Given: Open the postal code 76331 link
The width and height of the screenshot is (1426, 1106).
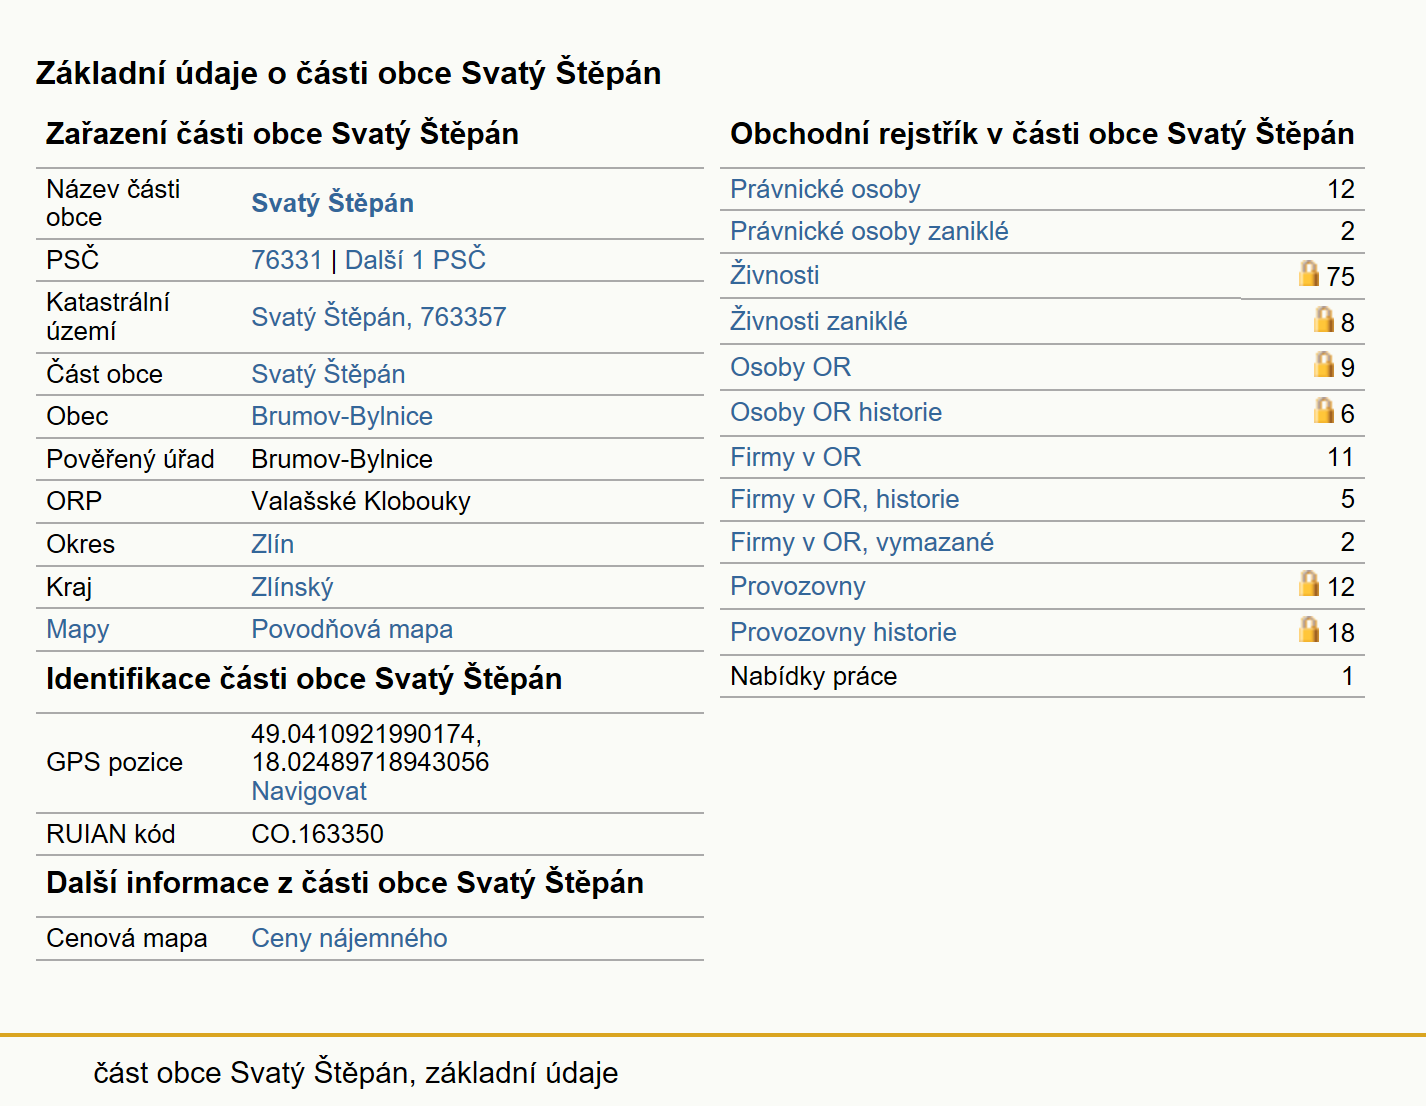Looking at the screenshot, I should [287, 260].
